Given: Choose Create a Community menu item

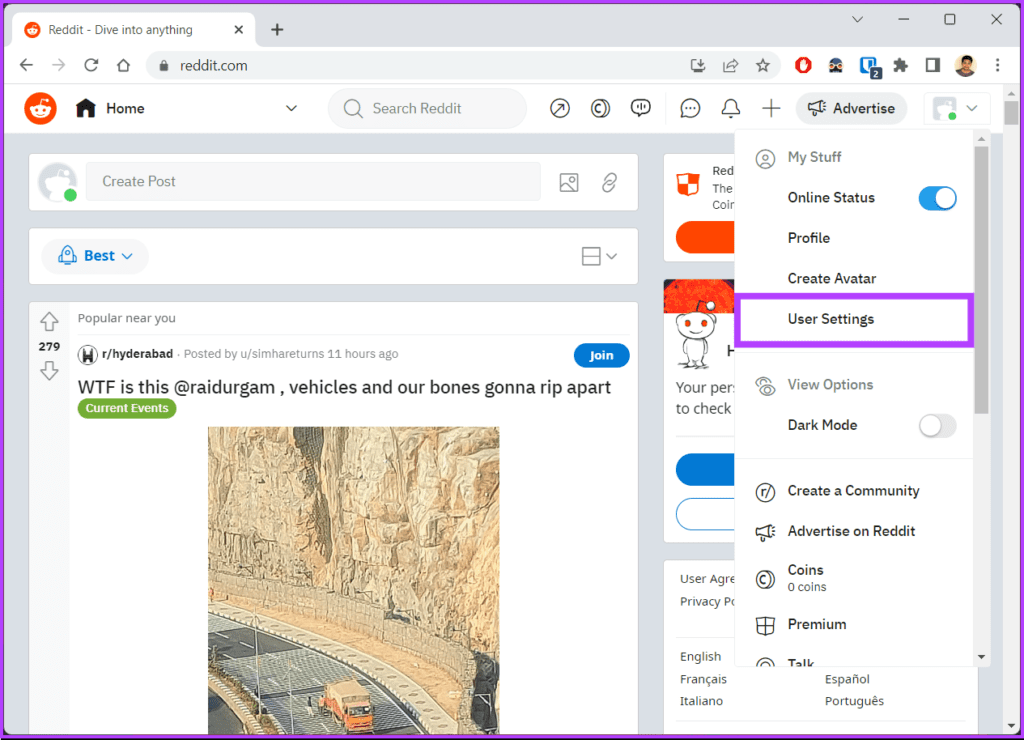Looking at the screenshot, I should pos(854,491).
